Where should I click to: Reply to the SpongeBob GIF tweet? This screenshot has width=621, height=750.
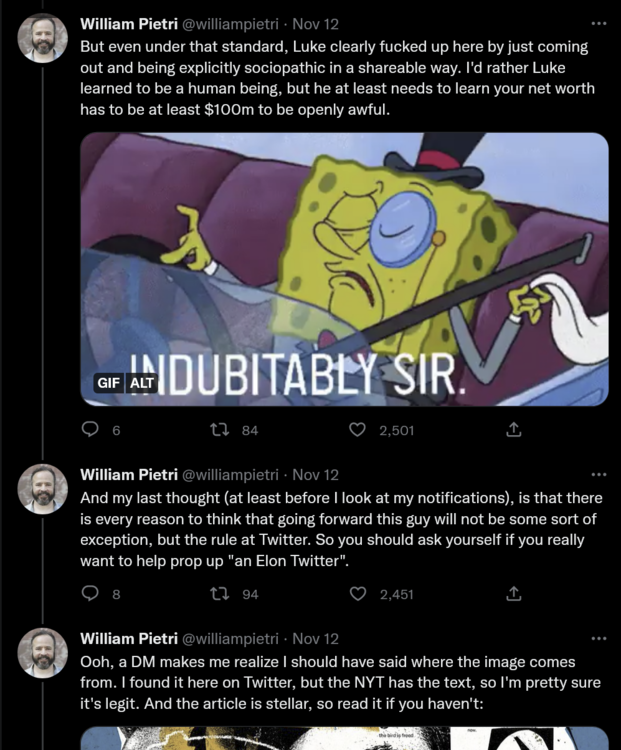click(x=90, y=430)
